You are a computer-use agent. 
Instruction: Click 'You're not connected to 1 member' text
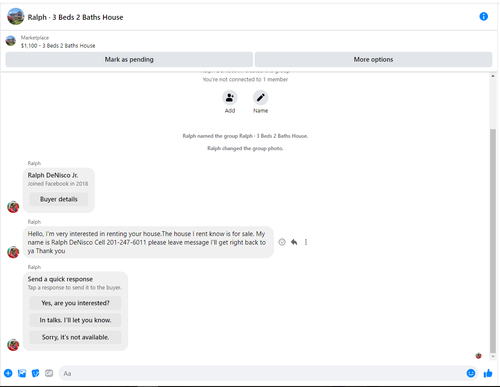tap(245, 79)
